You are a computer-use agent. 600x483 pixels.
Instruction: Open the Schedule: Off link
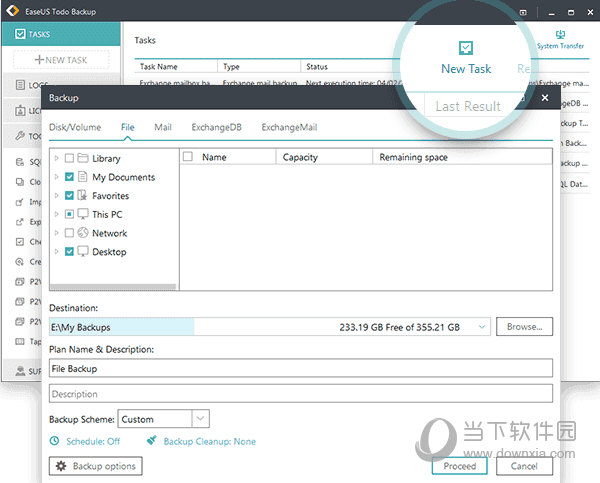[x=93, y=441]
